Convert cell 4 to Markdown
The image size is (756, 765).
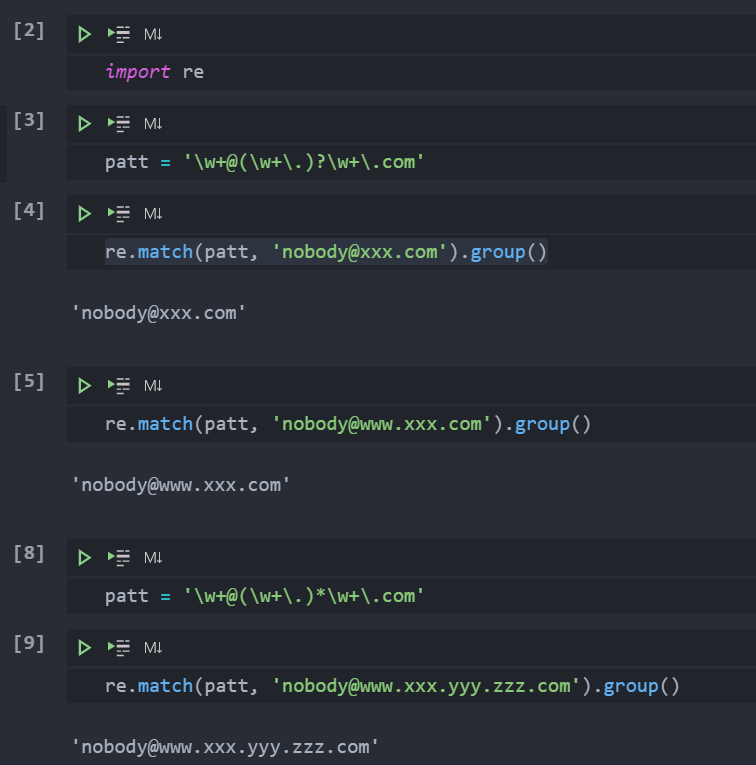(x=153, y=214)
